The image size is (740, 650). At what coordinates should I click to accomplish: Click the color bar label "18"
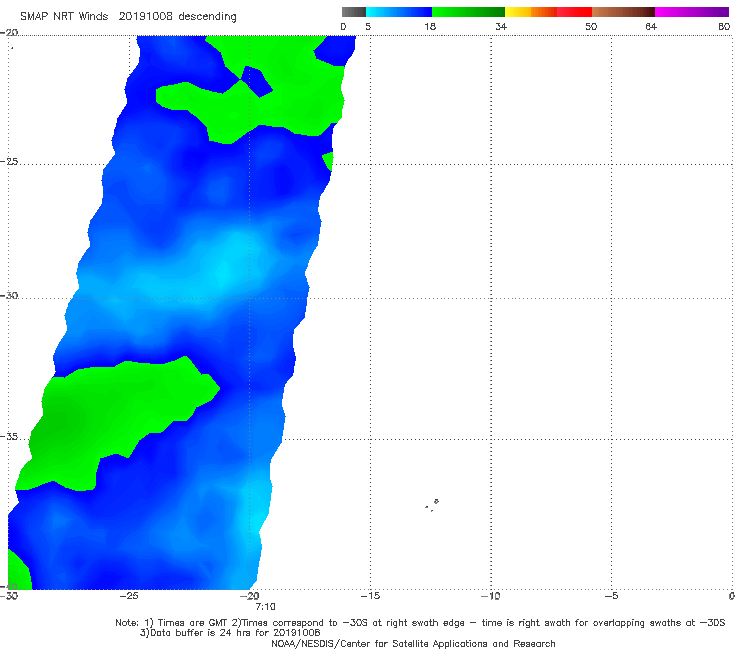pos(430,27)
